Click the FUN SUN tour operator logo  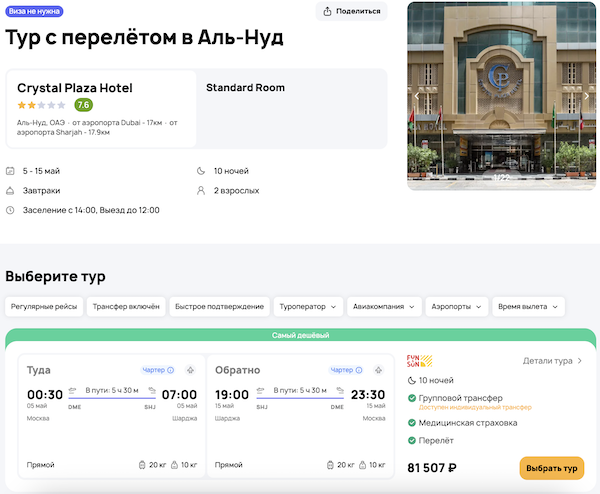tap(416, 362)
